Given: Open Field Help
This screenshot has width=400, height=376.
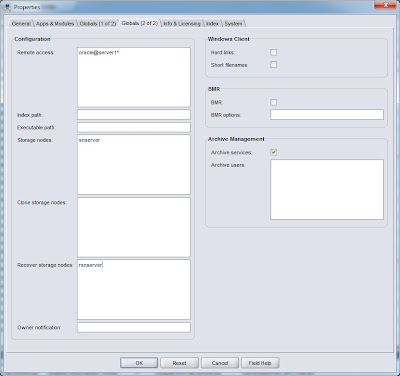Looking at the screenshot, I should 260,363.
